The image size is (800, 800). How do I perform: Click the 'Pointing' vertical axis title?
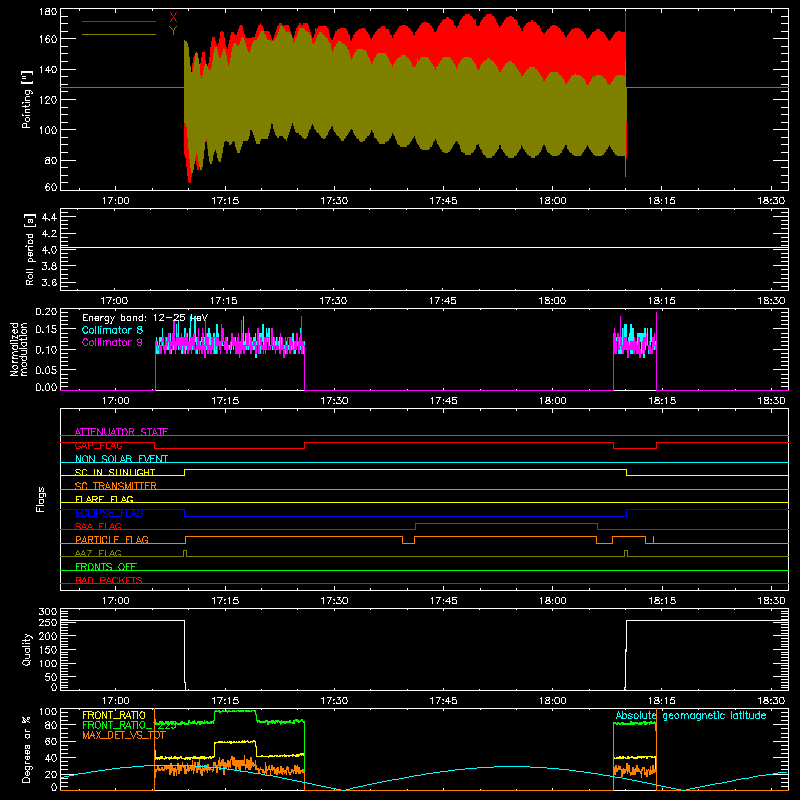pyautogui.click(x=27, y=99)
